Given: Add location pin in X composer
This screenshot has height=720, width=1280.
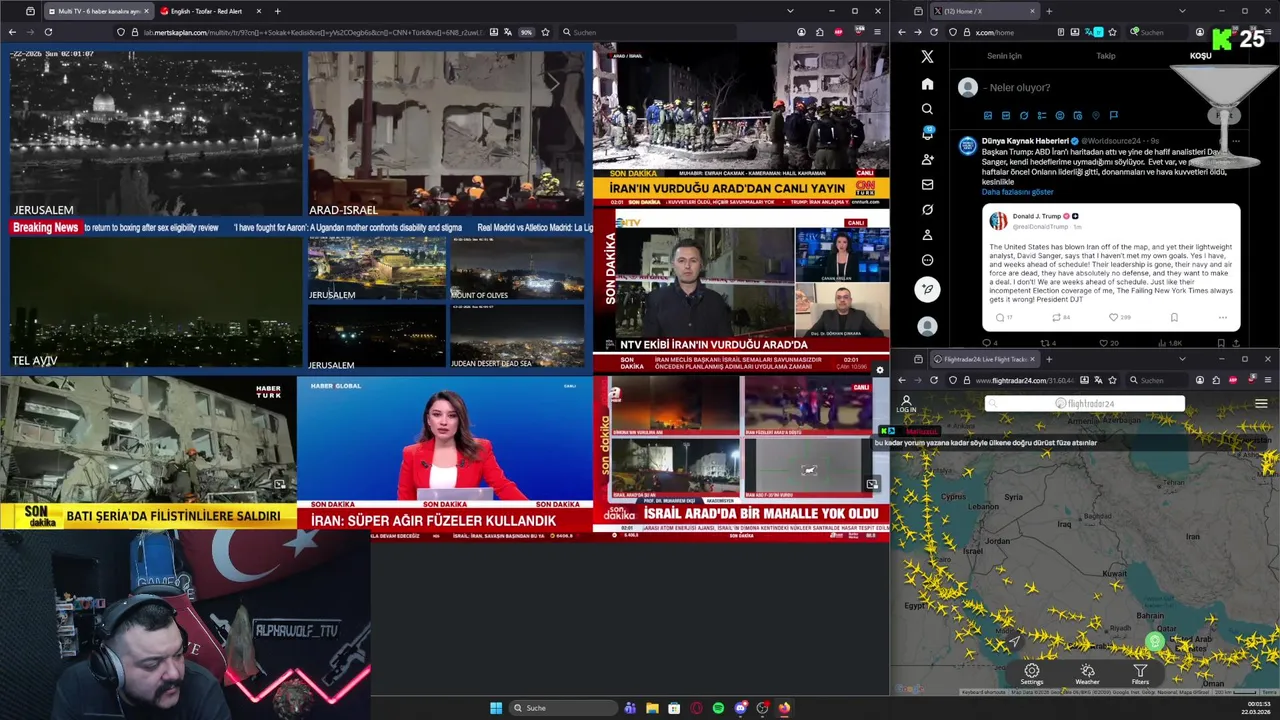Looking at the screenshot, I should pyautogui.click(x=1096, y=116).
